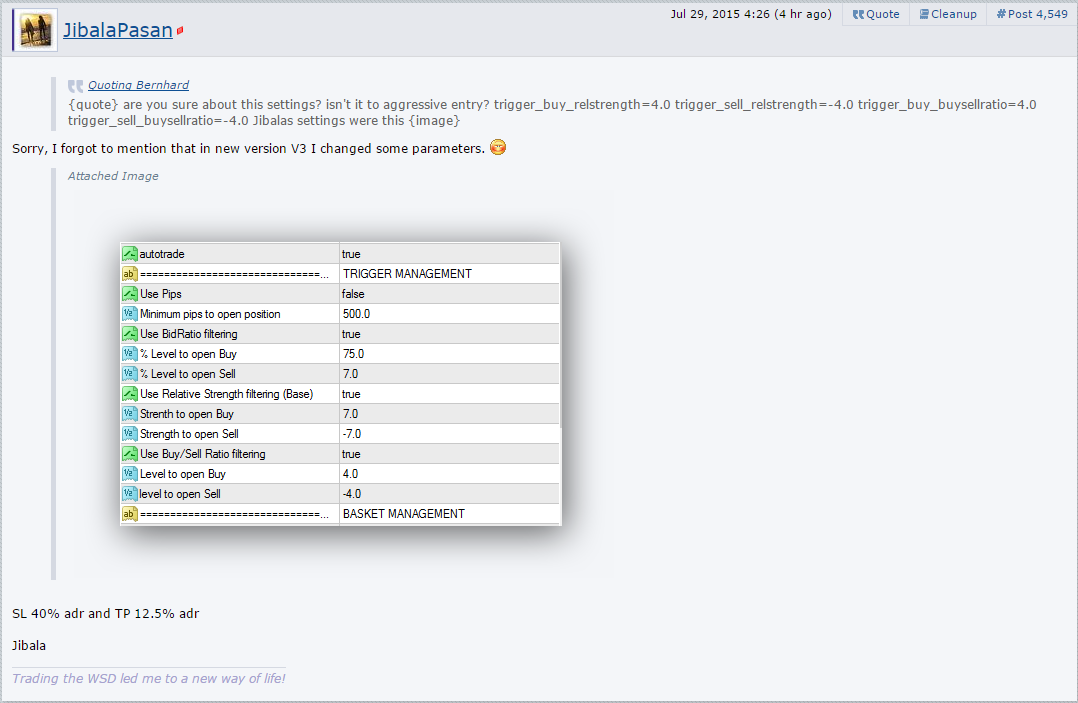This screenshot has width=1078, height=703.
Task: Select the 500.0 minimum pips value
Action: coord(450,313)
